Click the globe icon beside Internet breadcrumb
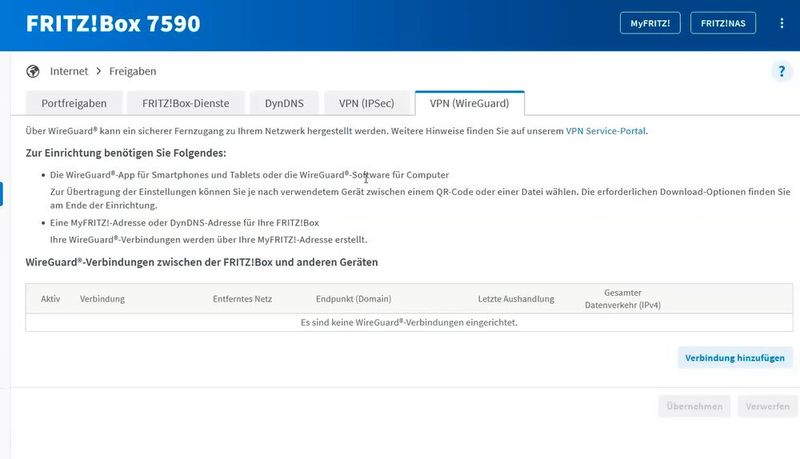This screenshot has height=459, width=800. pos(33,71)
